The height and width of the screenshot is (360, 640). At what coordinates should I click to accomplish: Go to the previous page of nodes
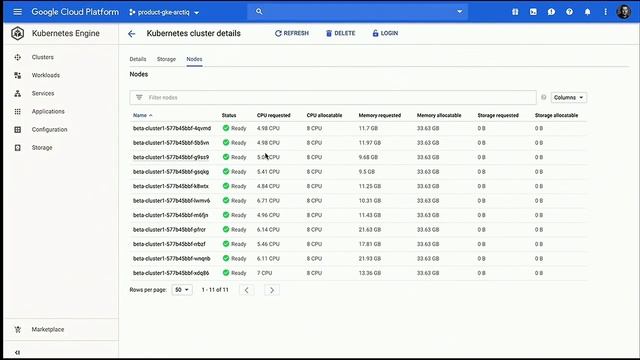[247, 290]
